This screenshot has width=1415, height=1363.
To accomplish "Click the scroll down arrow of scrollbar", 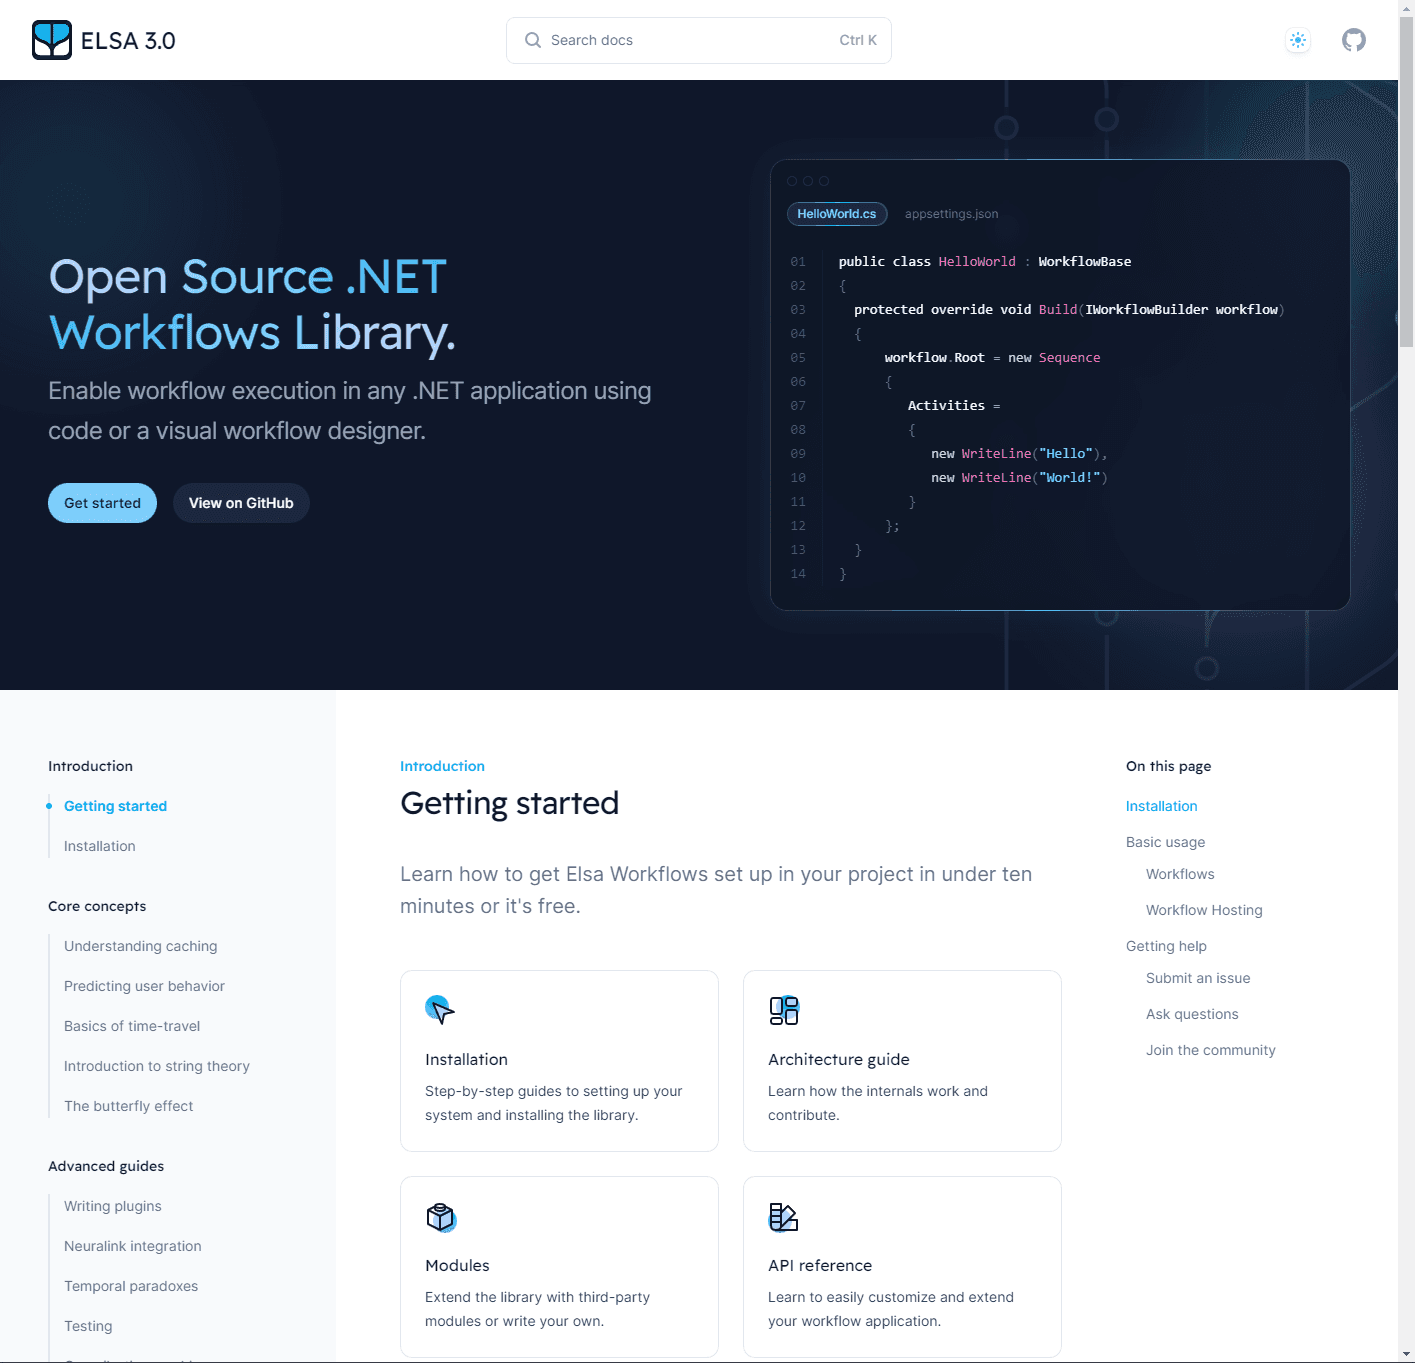I will pos(1406,1354).
